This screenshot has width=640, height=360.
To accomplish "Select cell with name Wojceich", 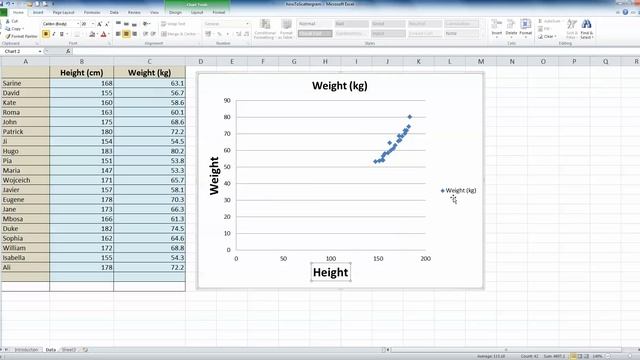I will pos(25,180).
